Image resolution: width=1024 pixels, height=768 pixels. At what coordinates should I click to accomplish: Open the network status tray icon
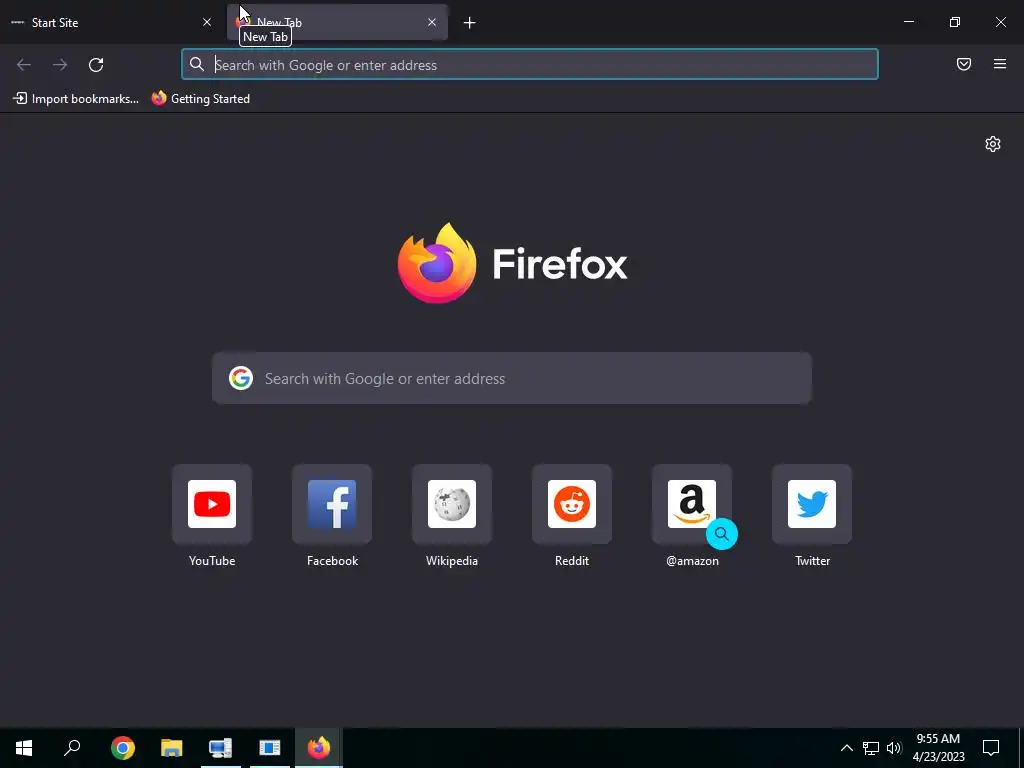coord(871,748)
